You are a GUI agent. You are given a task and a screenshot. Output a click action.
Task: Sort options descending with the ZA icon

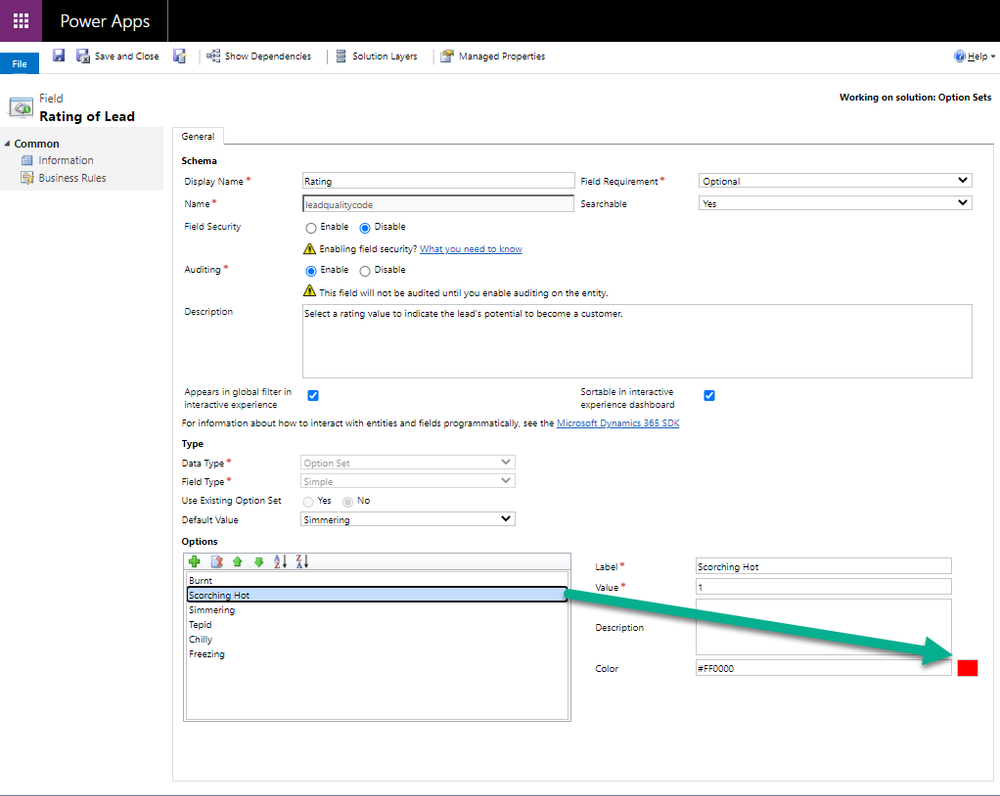tap(301, 562)
